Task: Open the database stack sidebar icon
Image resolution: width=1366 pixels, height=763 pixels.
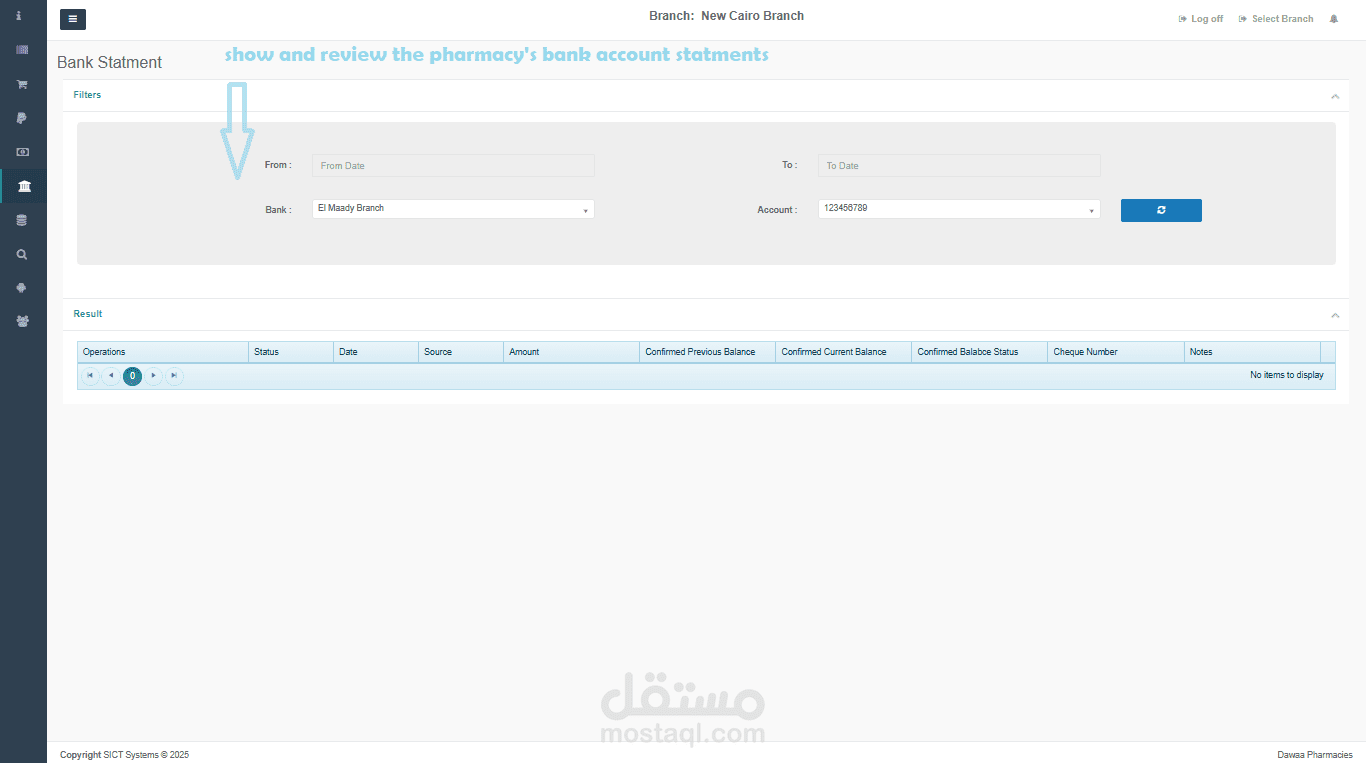Action: click(x=22, y=220)
